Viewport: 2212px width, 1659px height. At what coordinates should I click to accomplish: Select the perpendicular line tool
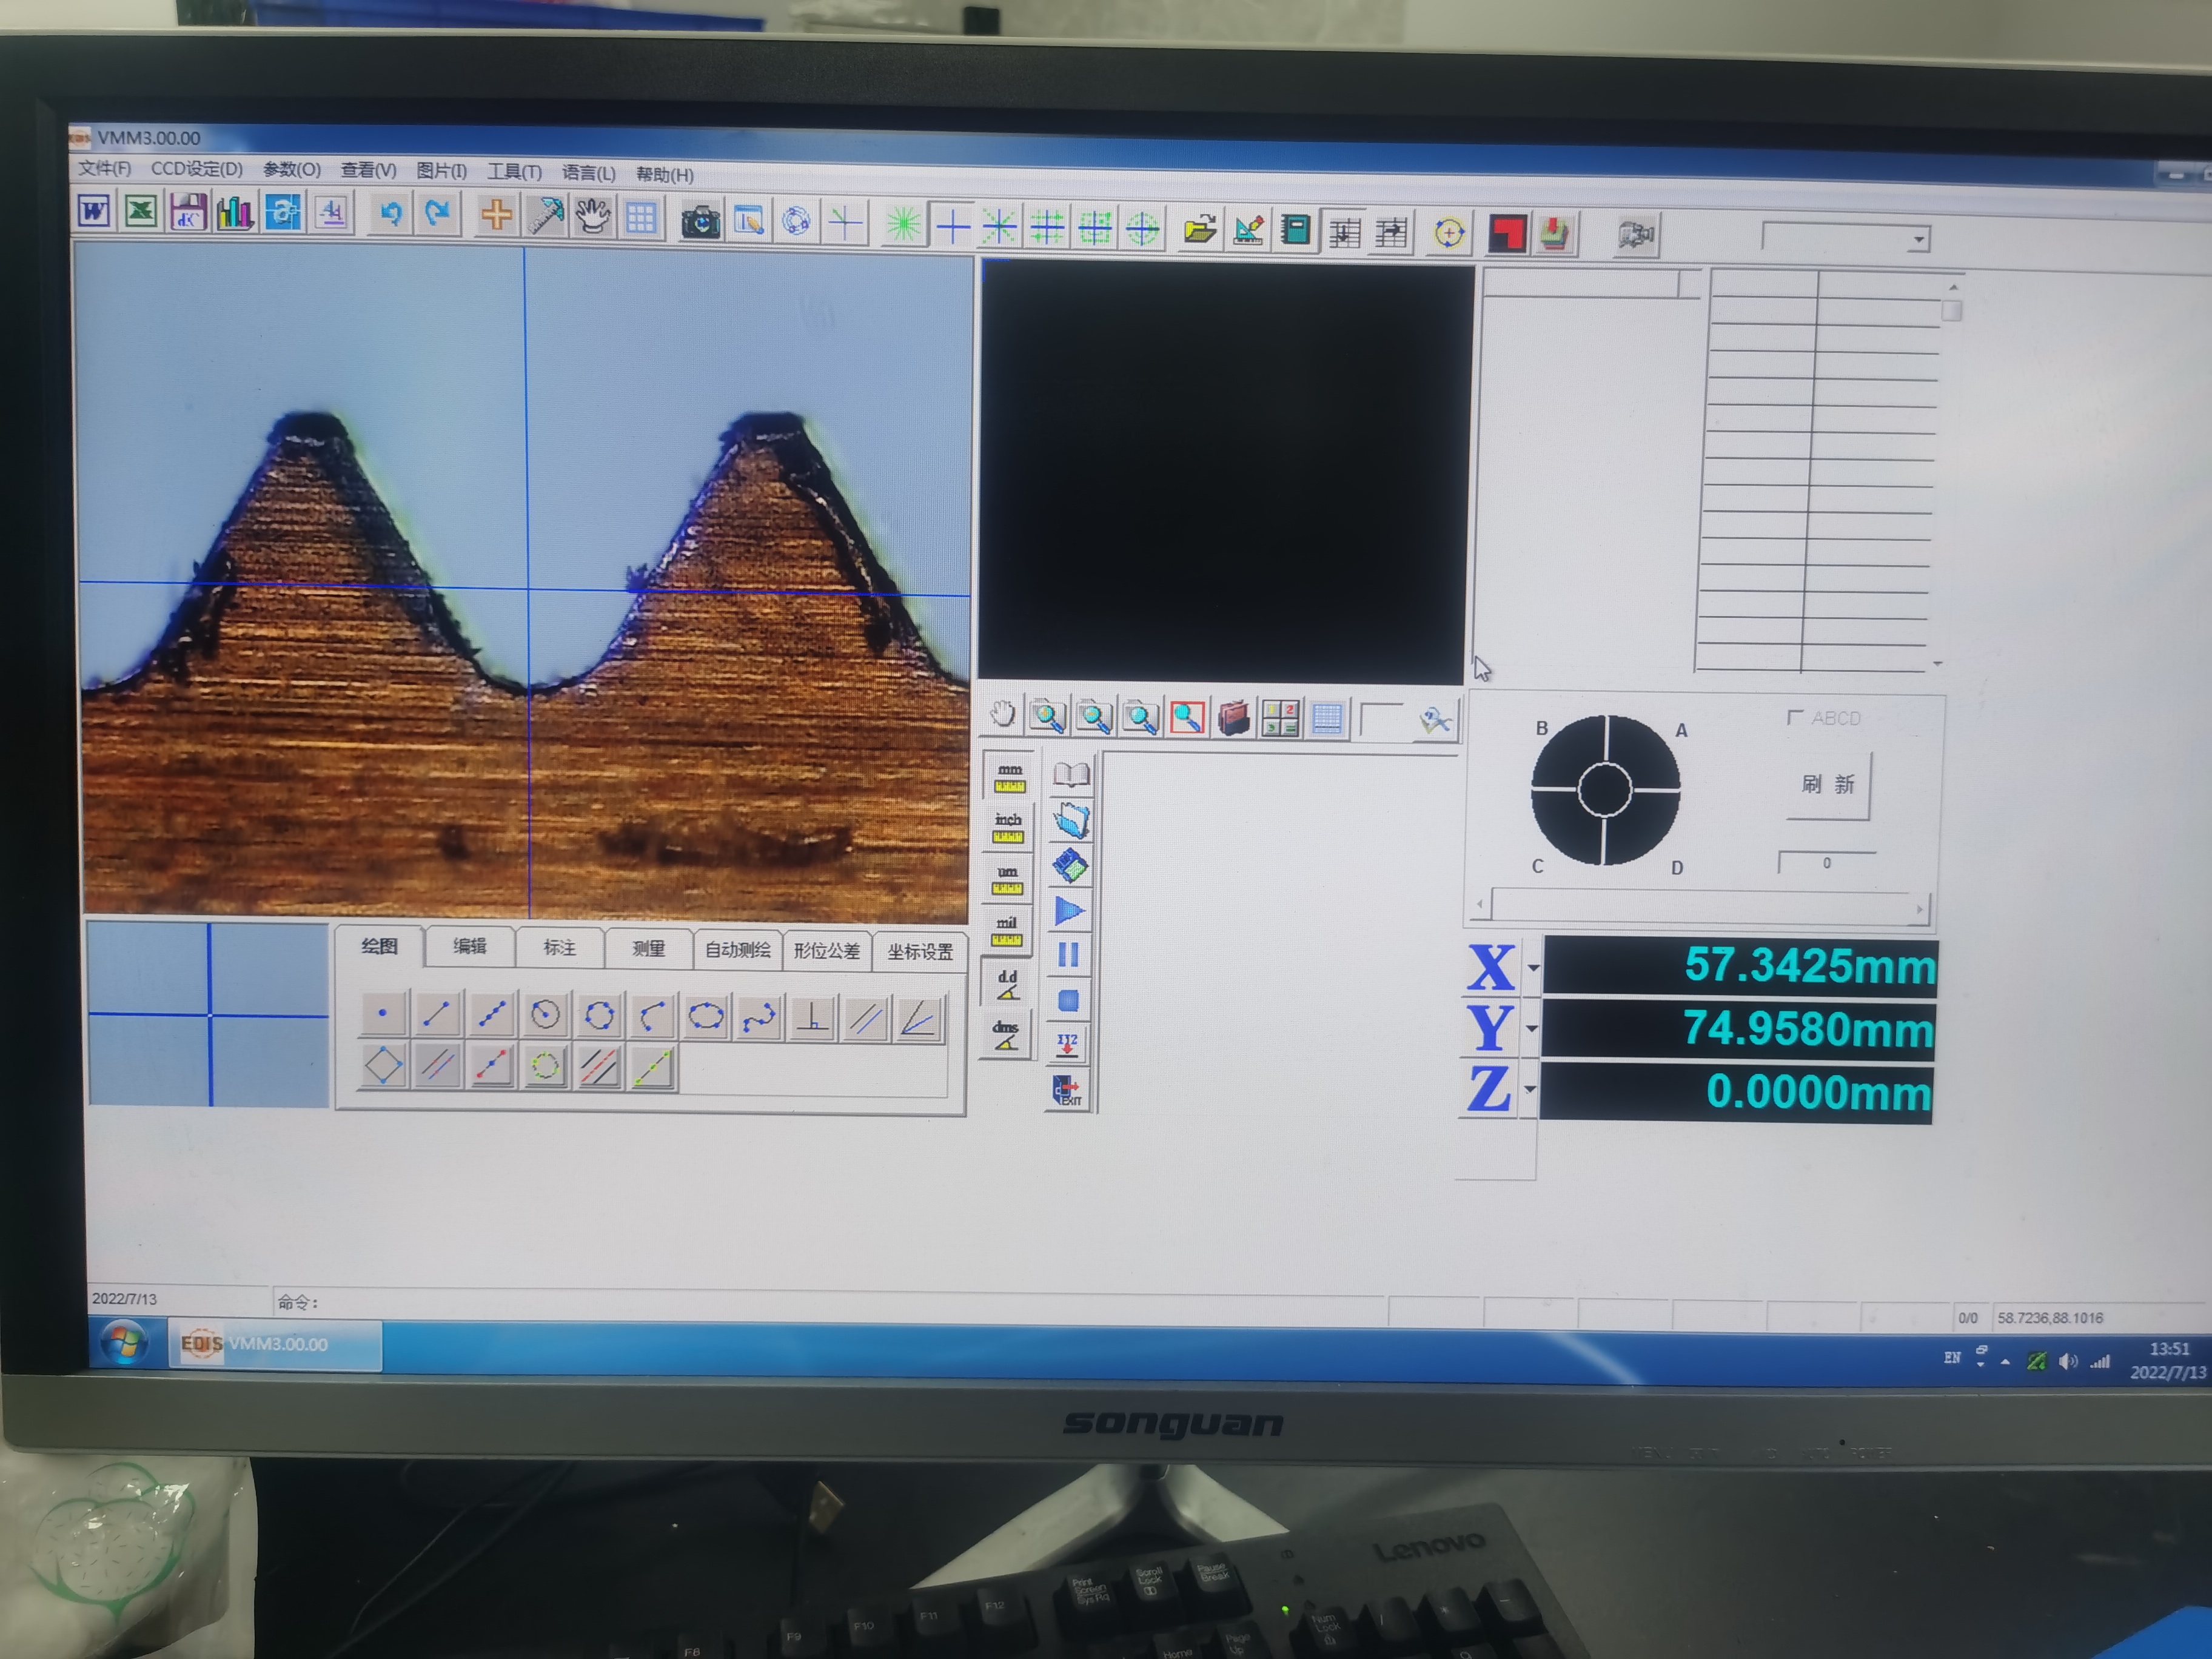[813, 1018]
